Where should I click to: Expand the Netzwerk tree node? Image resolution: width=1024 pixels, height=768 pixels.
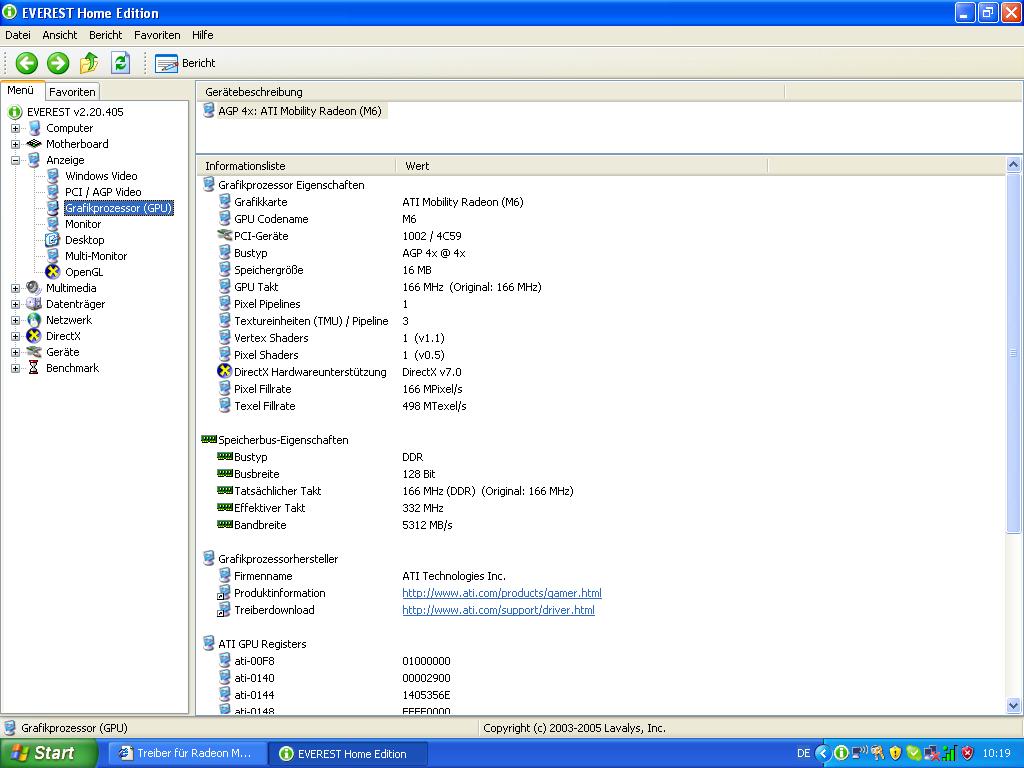pos(15,321)
